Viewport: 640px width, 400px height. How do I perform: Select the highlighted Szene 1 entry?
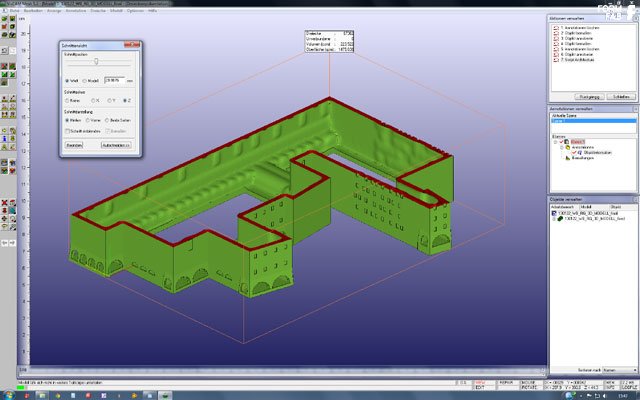pos(593,121)
